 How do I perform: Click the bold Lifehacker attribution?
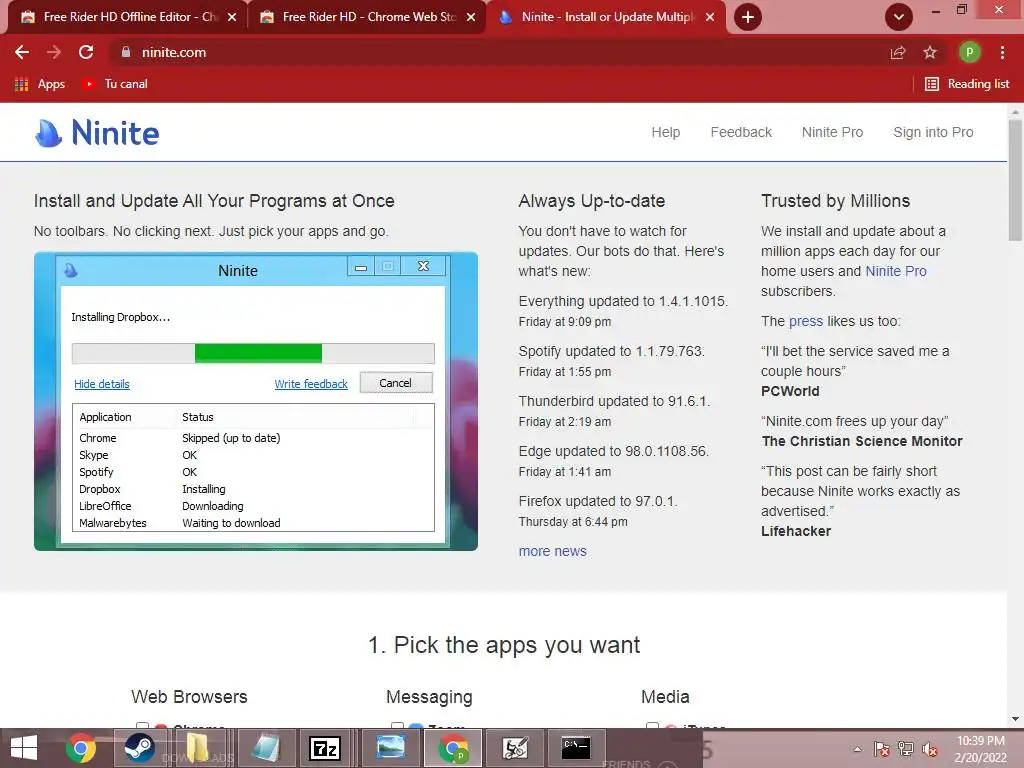click(795, 532)
